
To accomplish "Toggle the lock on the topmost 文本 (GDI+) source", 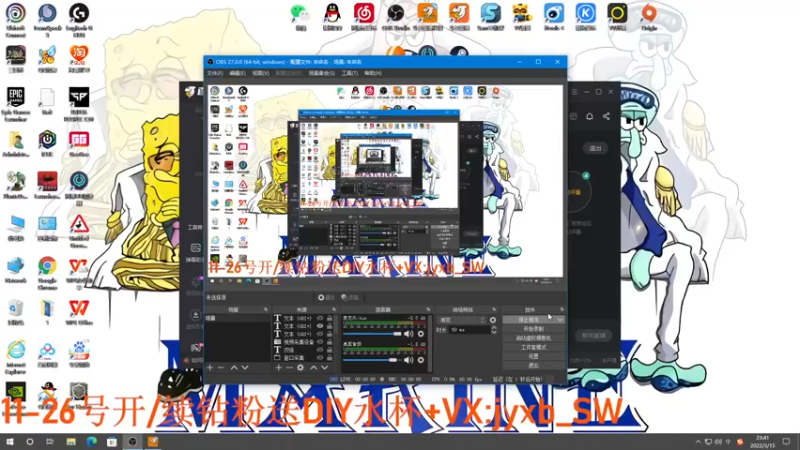I will click(330, 318).
